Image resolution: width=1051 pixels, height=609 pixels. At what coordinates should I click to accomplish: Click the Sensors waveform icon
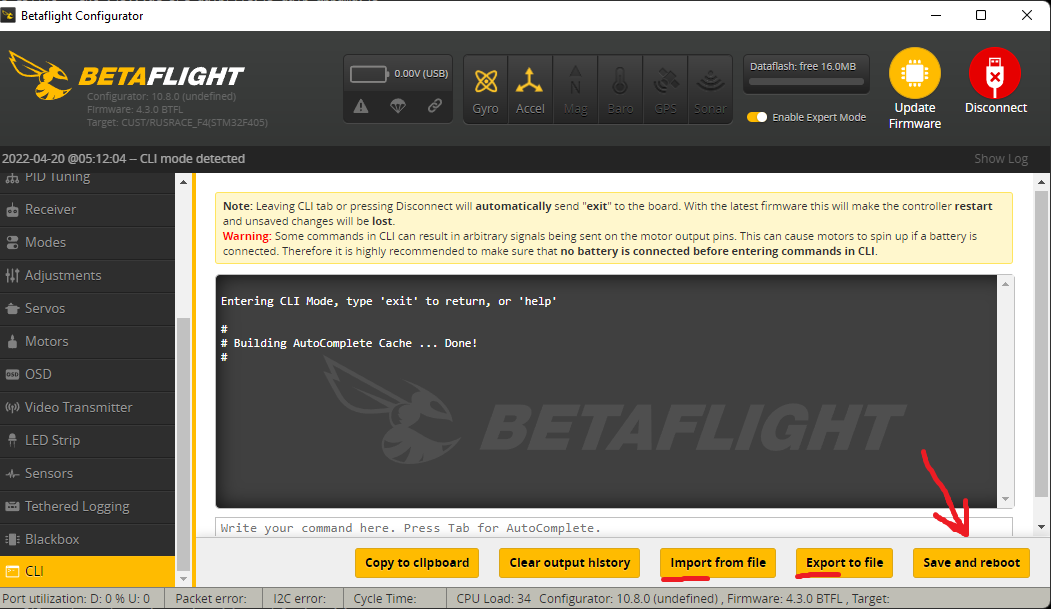(x=12, y=473)
